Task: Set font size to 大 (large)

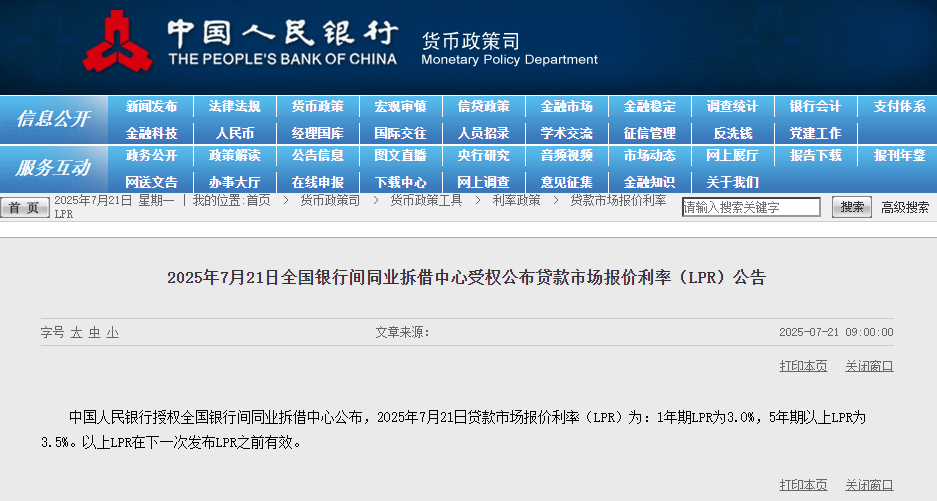Action: 76,332
